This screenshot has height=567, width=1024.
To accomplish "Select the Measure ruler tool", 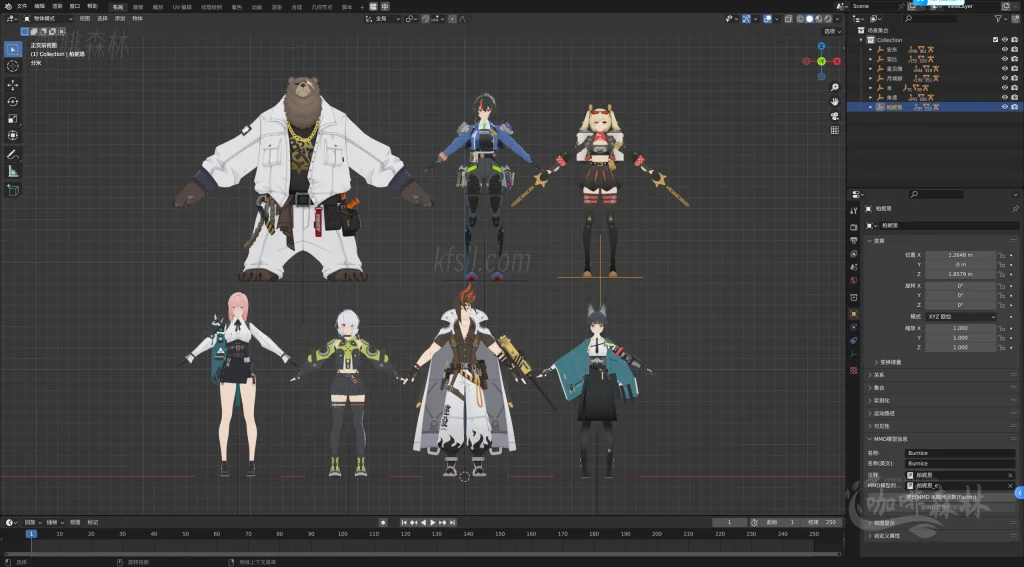I will (x=12, y=171).
